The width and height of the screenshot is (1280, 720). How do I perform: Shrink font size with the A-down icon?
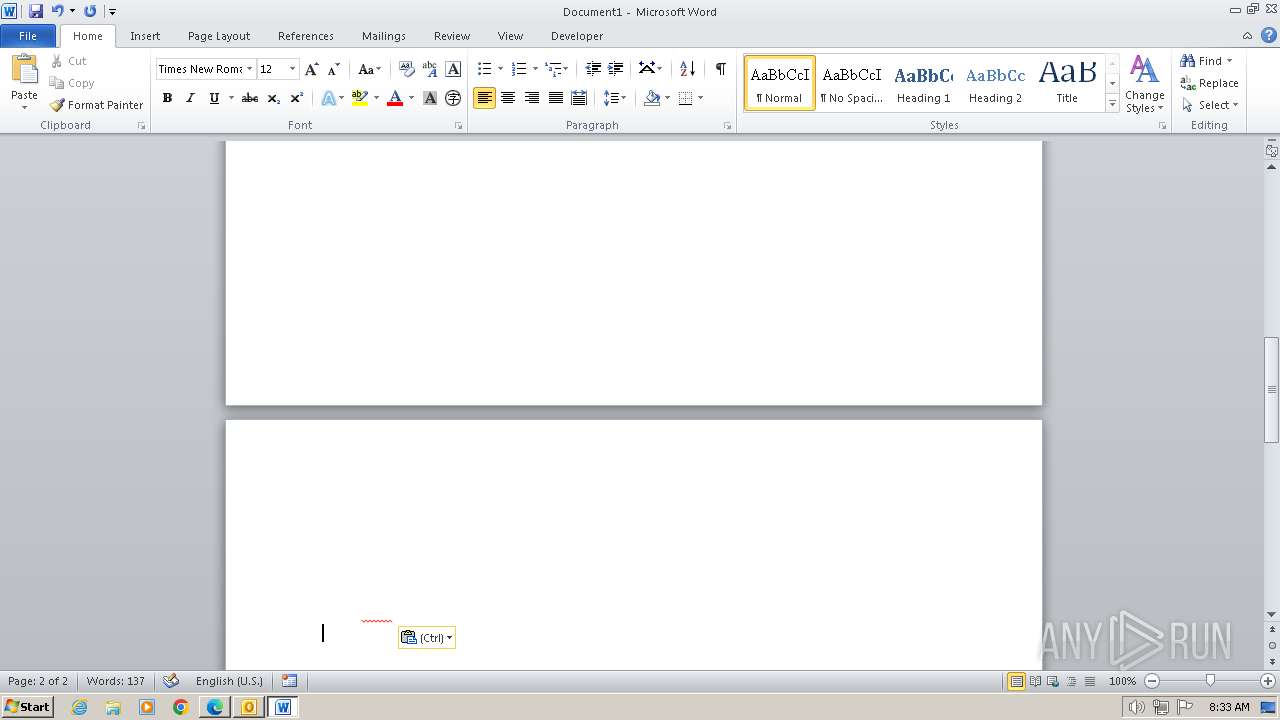334,69
